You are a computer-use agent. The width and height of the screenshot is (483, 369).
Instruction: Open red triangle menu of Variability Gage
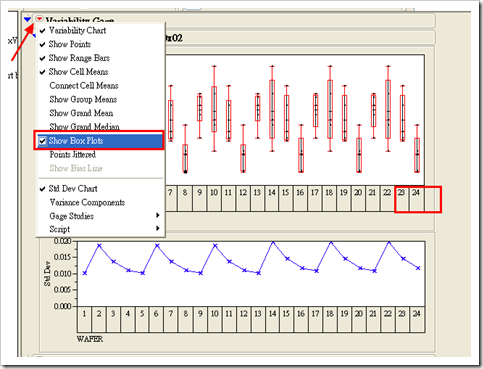tap(40, 19)
